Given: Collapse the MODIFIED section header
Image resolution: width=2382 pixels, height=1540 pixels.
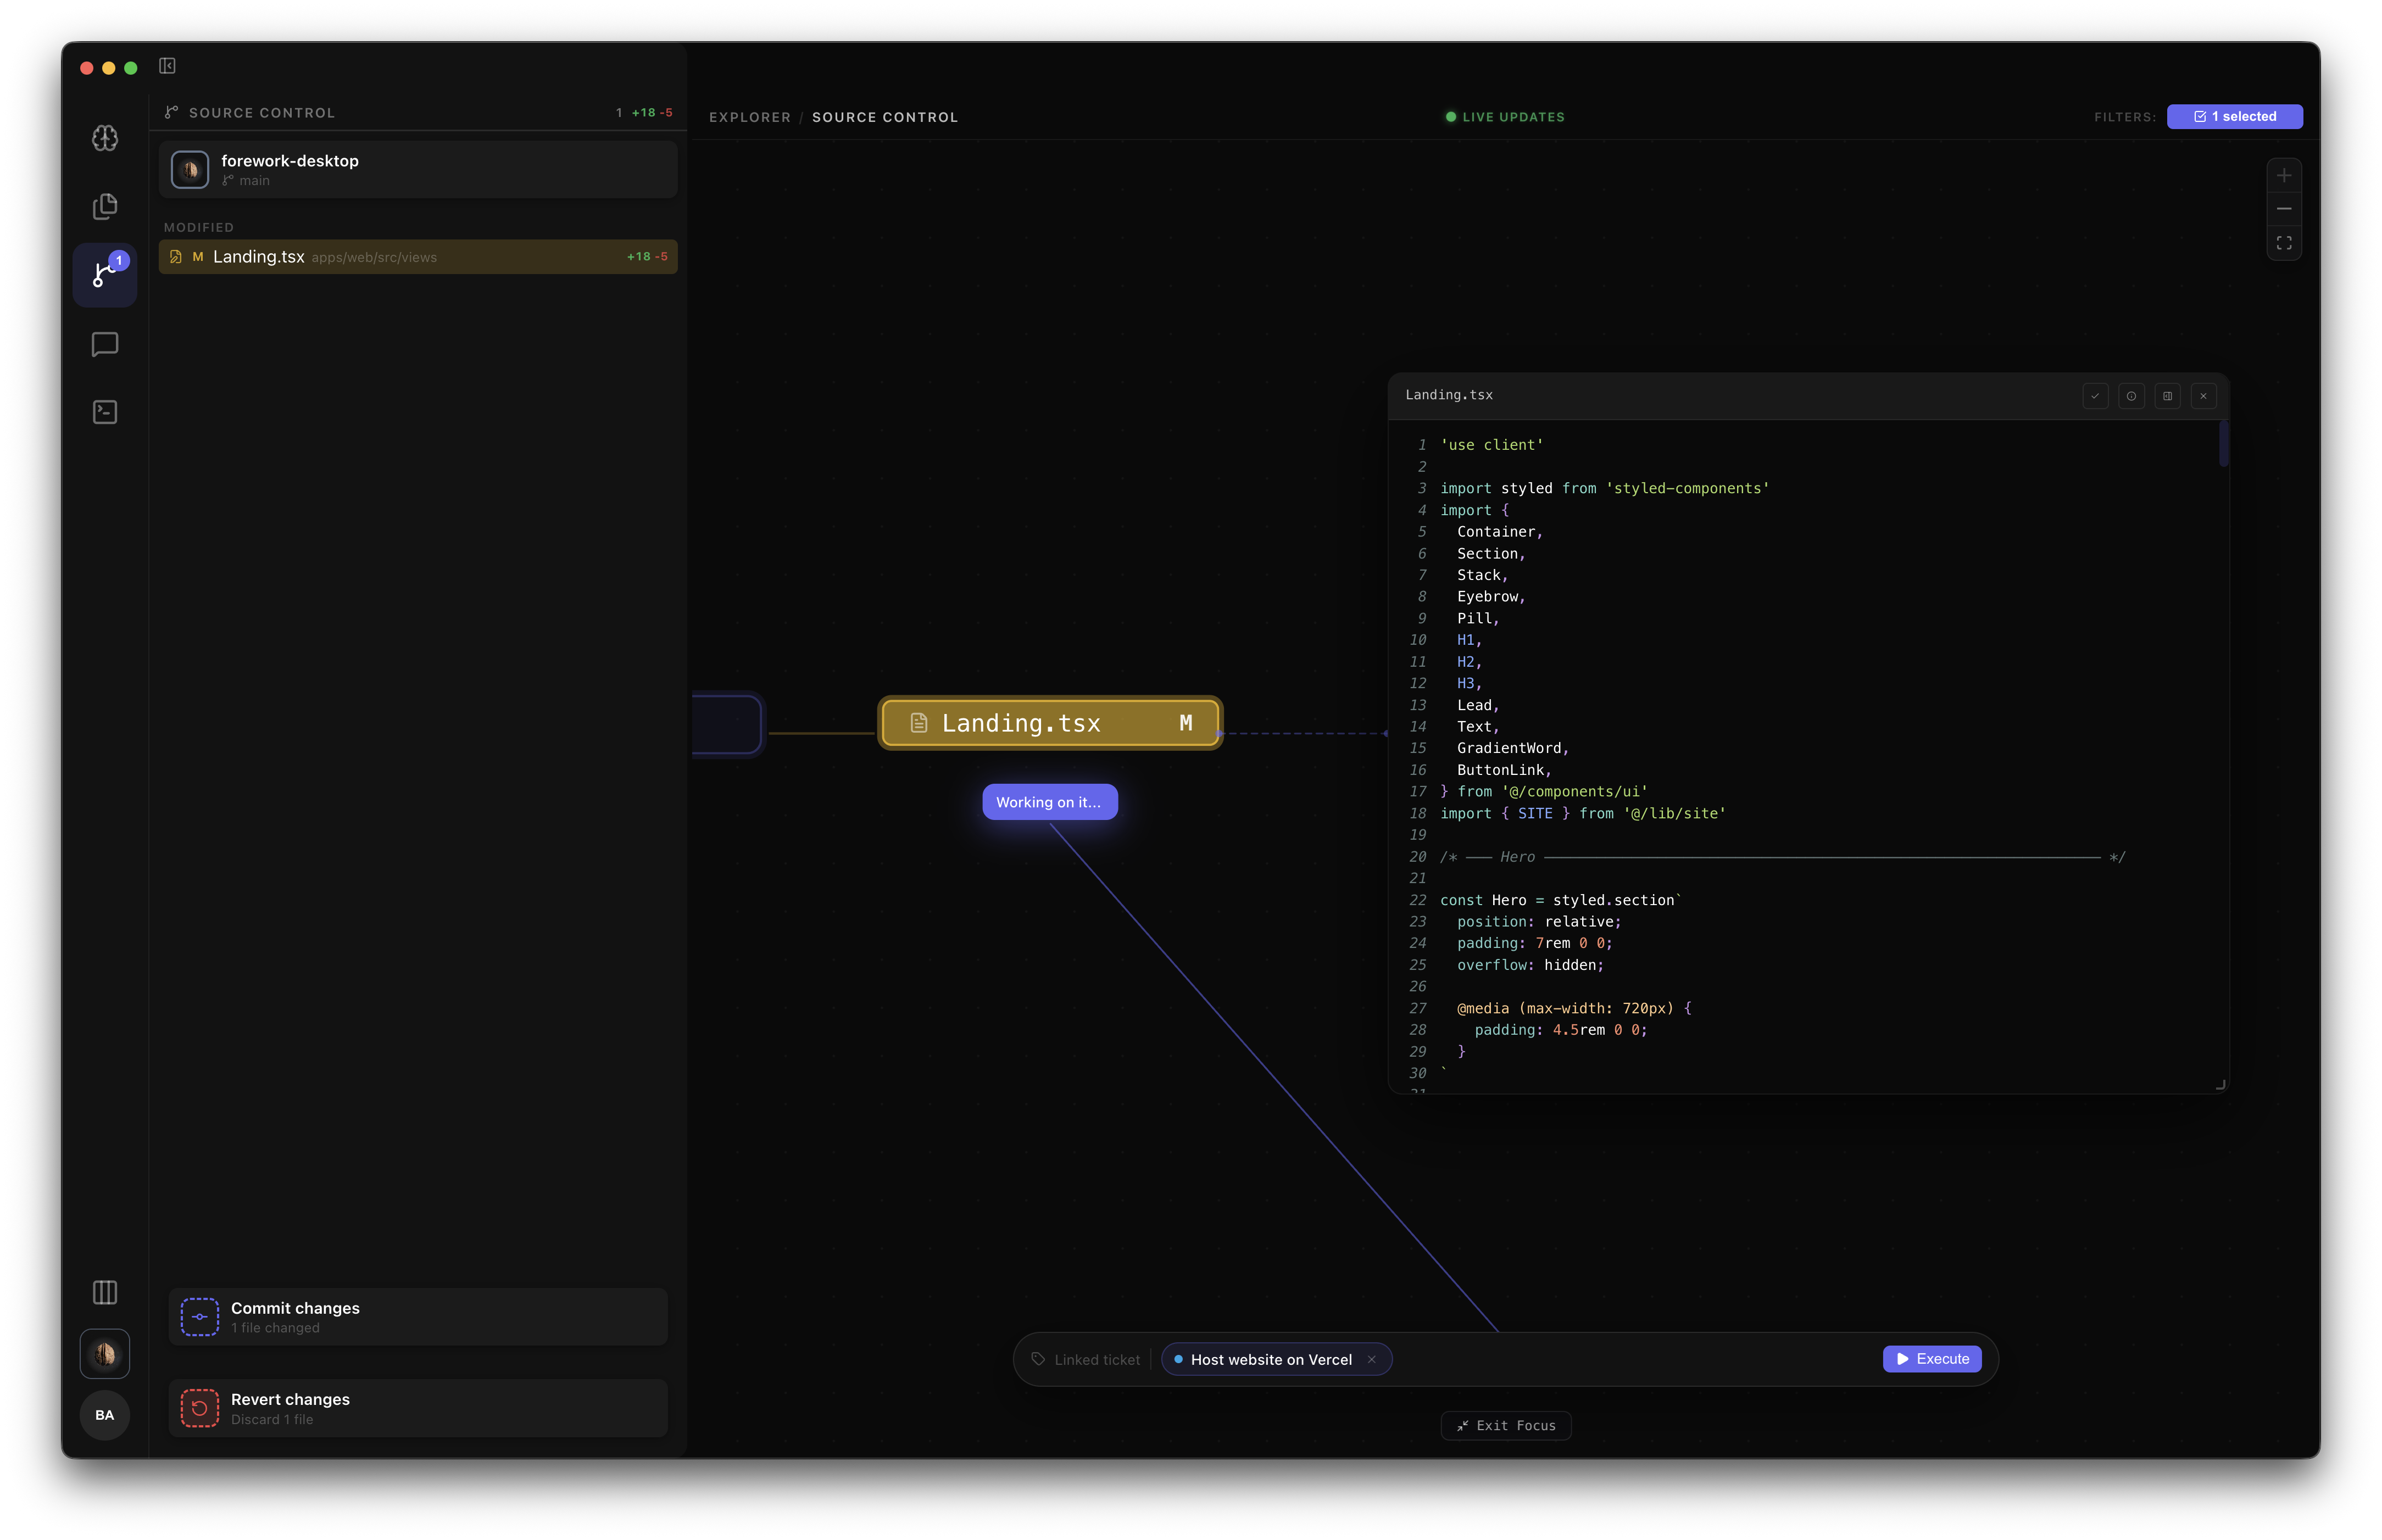Looking at the screenshot, I should click(x=199, y=228).
